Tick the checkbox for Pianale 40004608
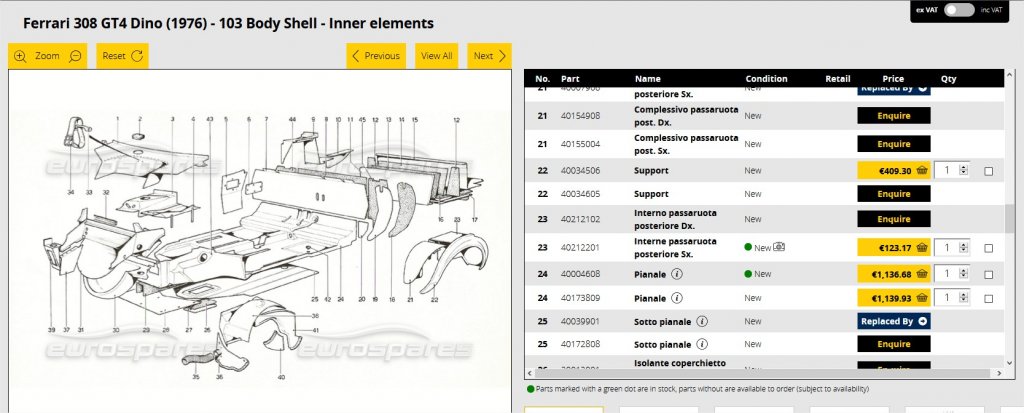The image size is (1024, 413). click(x=988, y=274)
